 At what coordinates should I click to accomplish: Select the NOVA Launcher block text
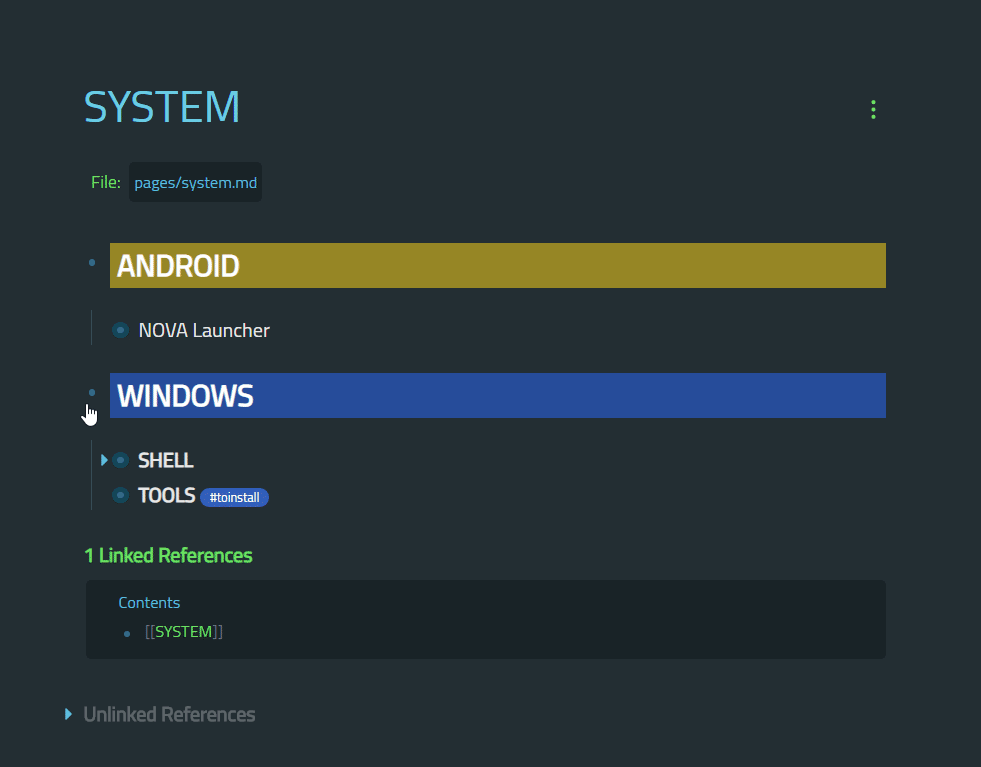tap(204, 330)
